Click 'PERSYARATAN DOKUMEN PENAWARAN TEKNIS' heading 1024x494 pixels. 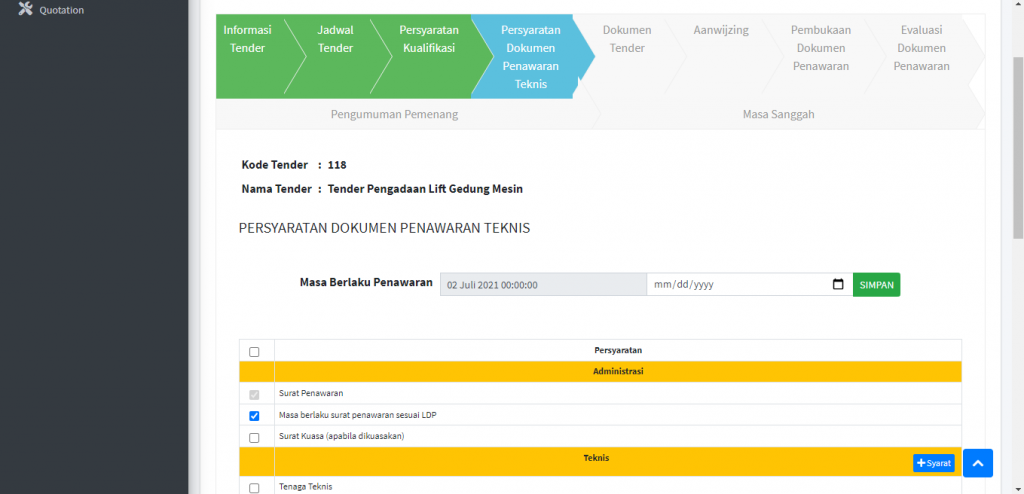385,228
